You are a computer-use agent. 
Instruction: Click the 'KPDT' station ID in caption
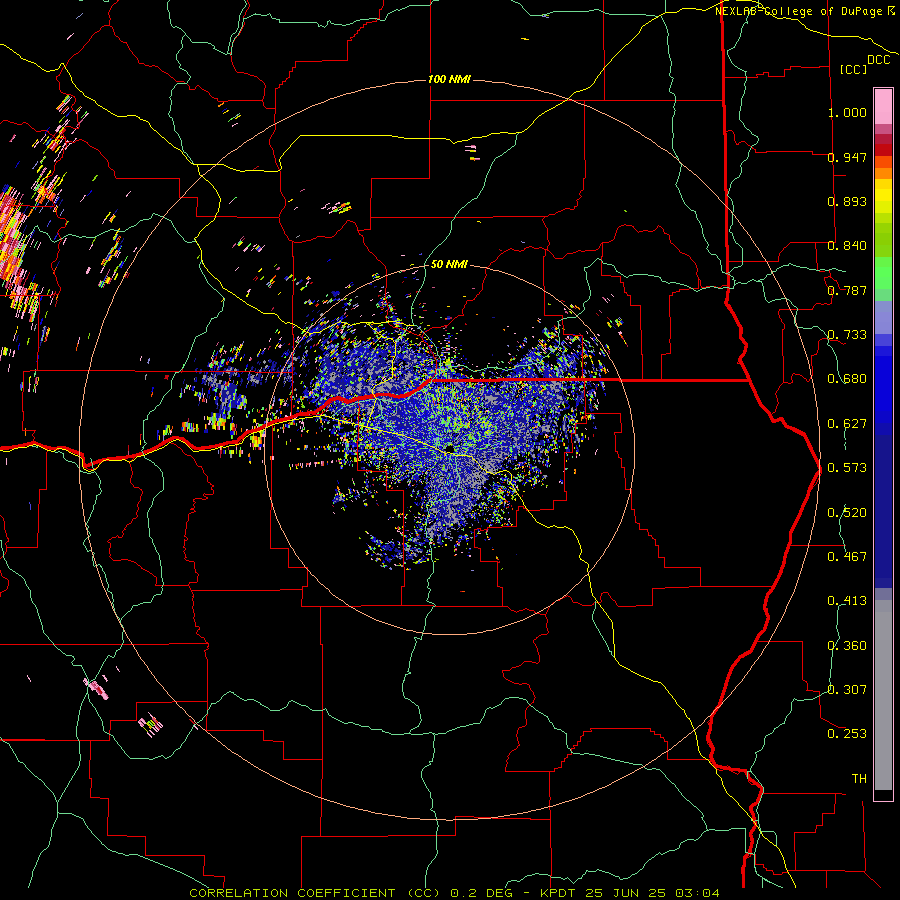pyautogui.click(x=559, y=893)
